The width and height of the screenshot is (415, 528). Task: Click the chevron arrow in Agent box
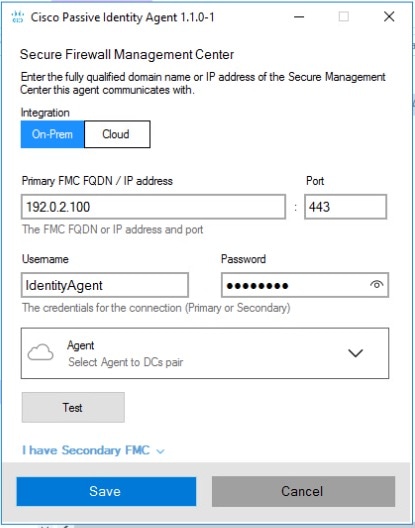[x=355, y=353]
